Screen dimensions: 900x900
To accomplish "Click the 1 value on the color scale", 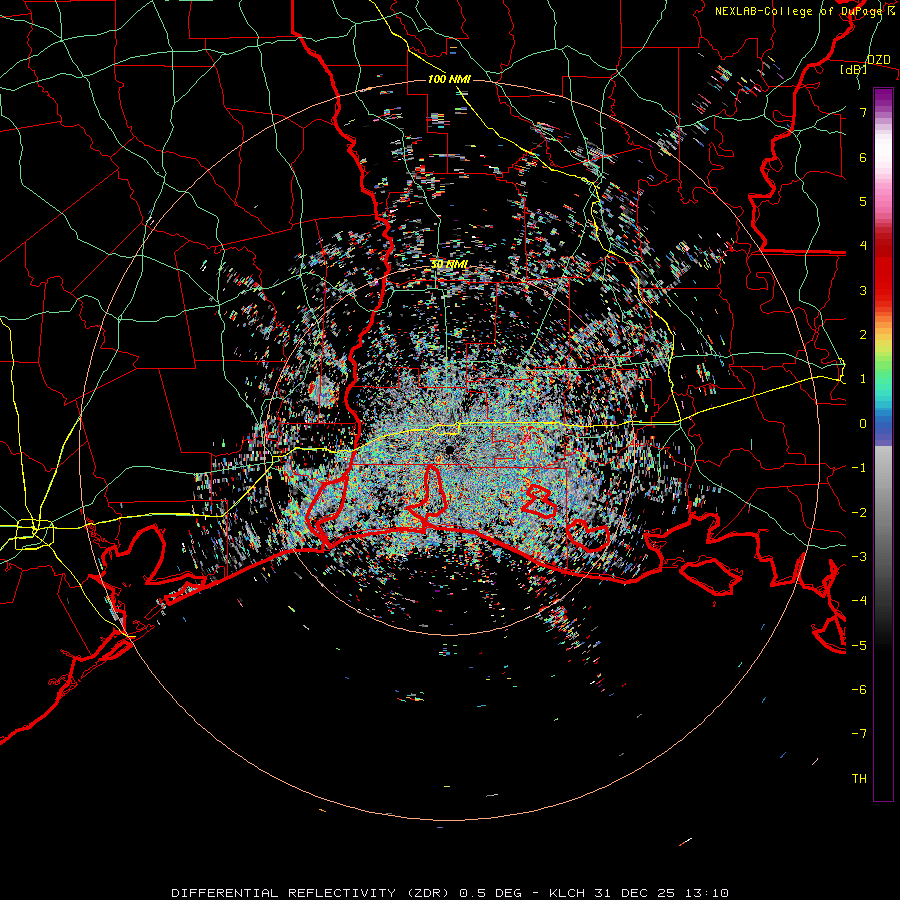I will tap(863, 379).
